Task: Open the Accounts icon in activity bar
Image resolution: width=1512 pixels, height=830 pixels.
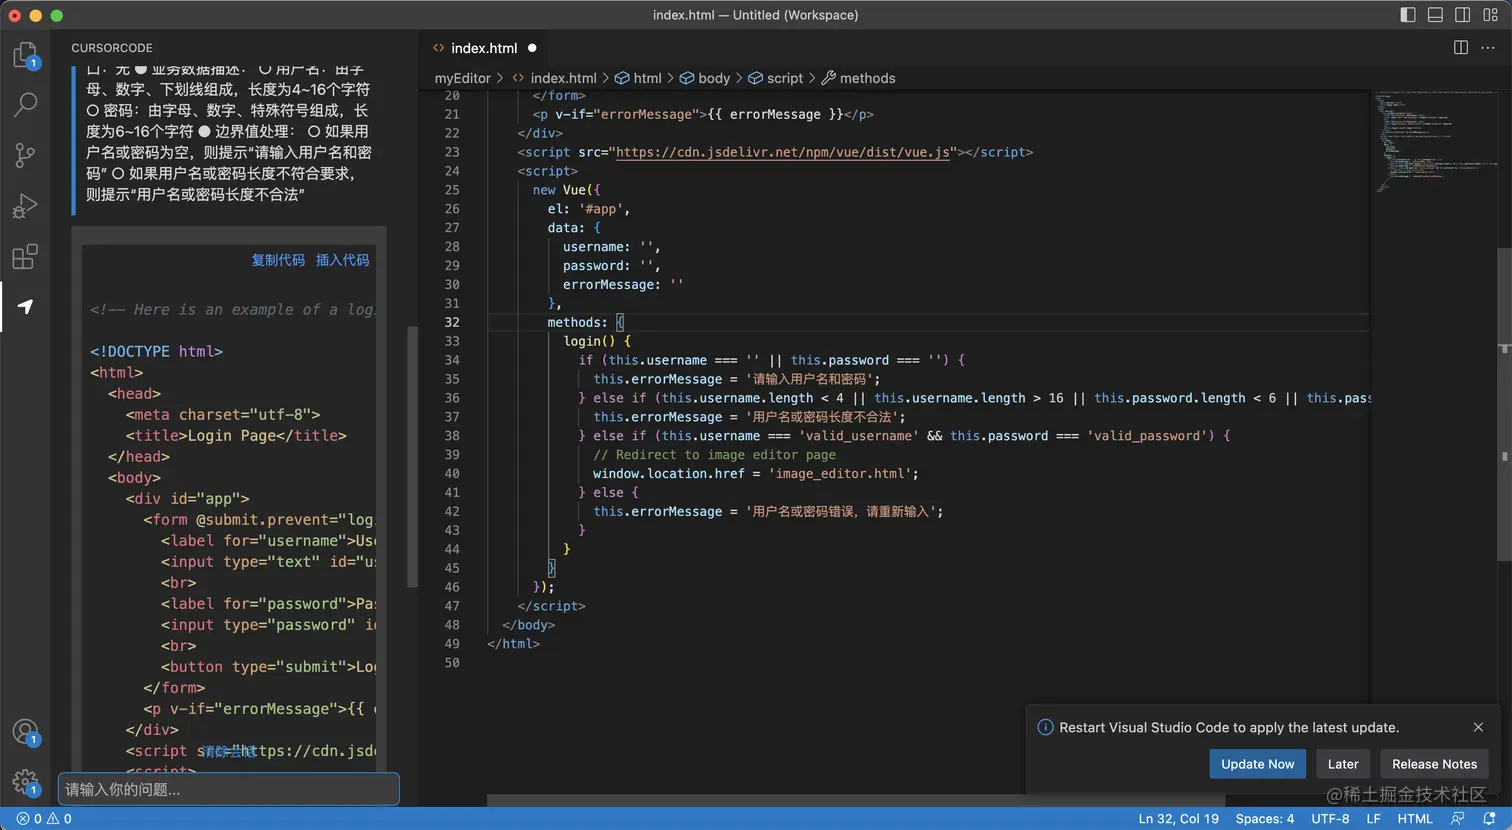Action: click(x=25, y=732)
